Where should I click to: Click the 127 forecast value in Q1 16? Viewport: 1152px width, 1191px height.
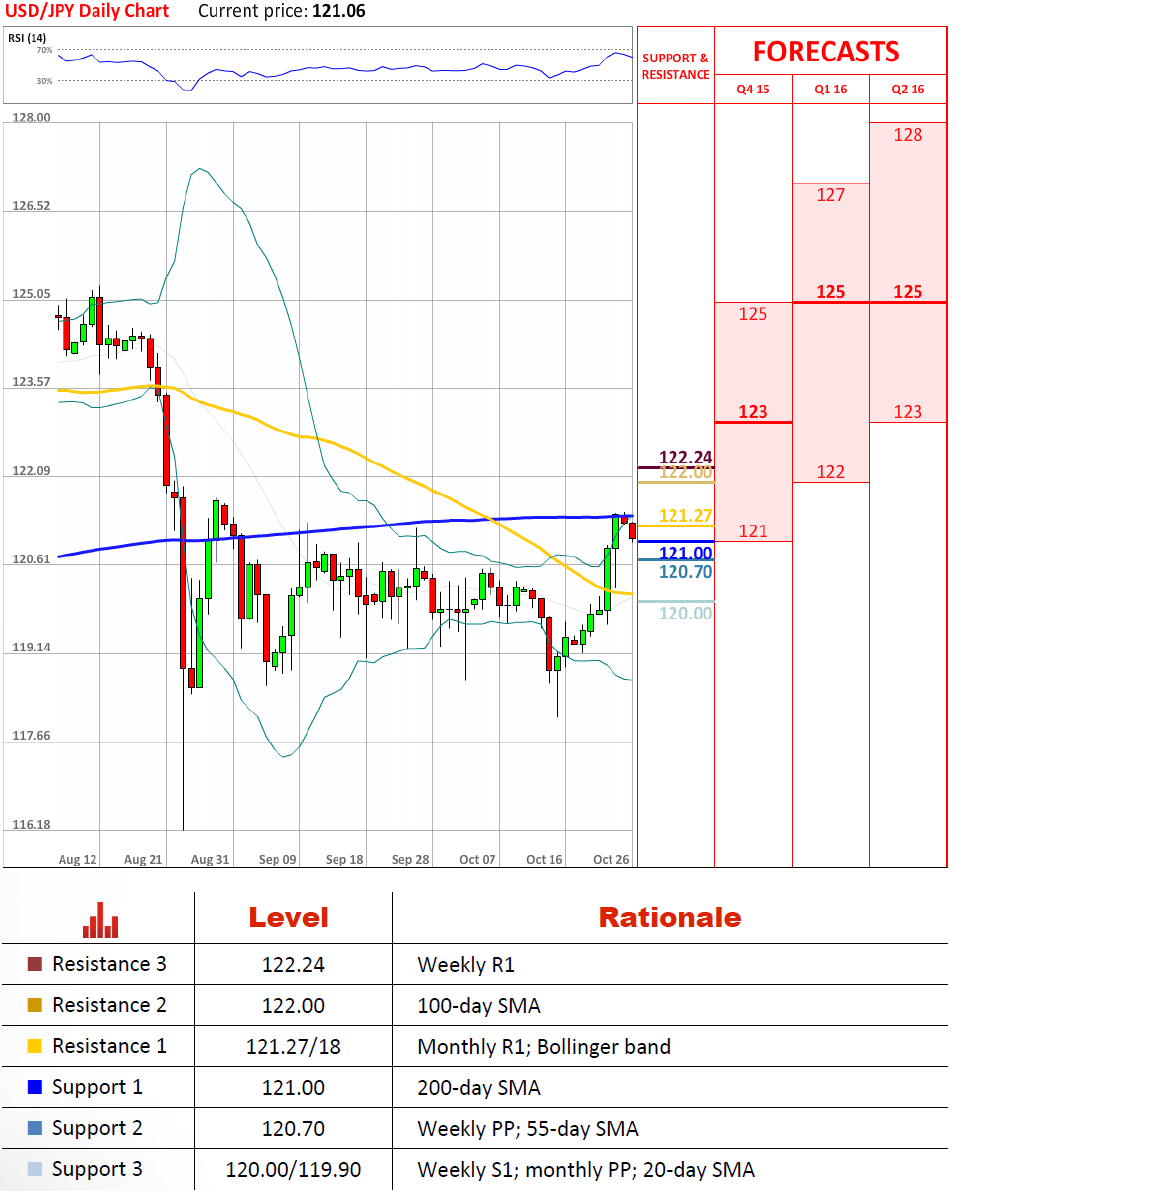pyautogui.click(x=831, y=195)
